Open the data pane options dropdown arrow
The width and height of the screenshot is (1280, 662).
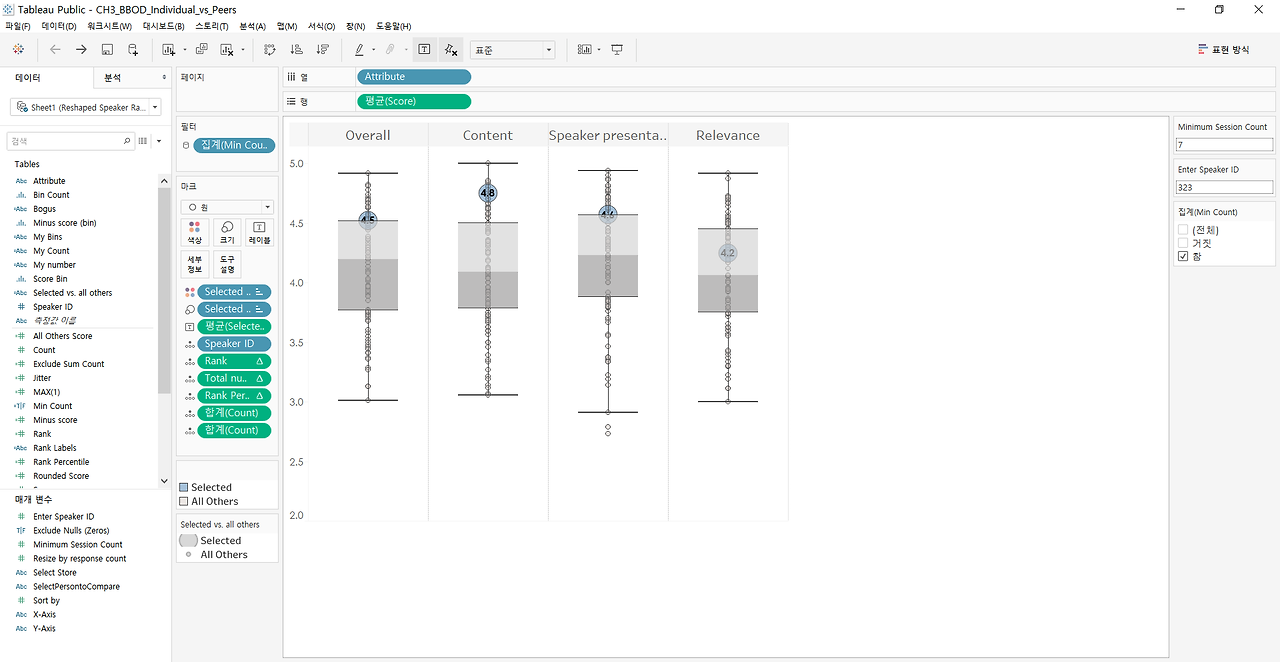tap(159, 141)
